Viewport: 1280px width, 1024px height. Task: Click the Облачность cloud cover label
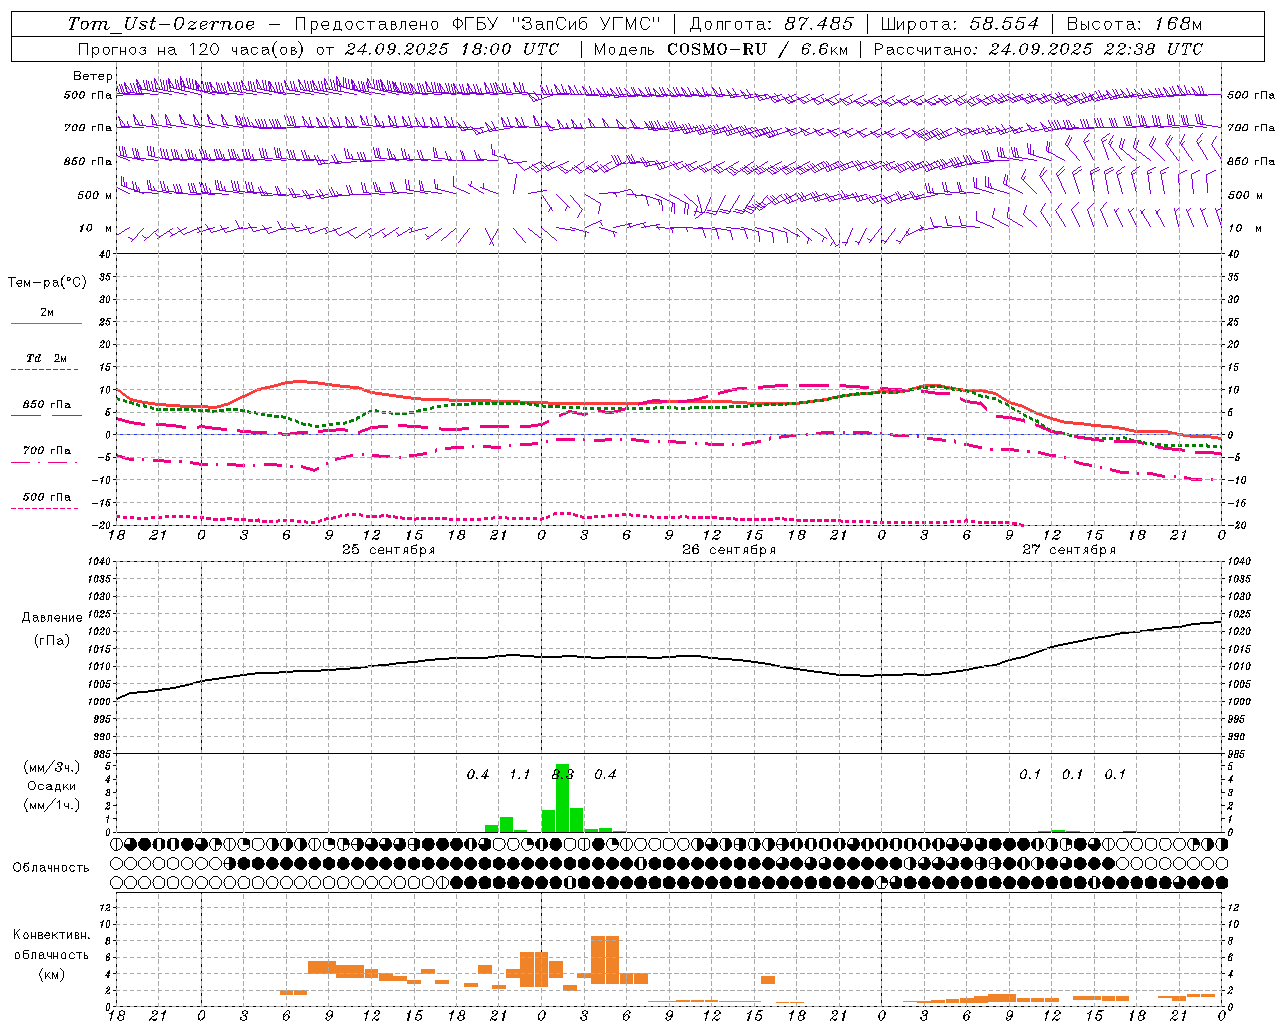(51, 868)
